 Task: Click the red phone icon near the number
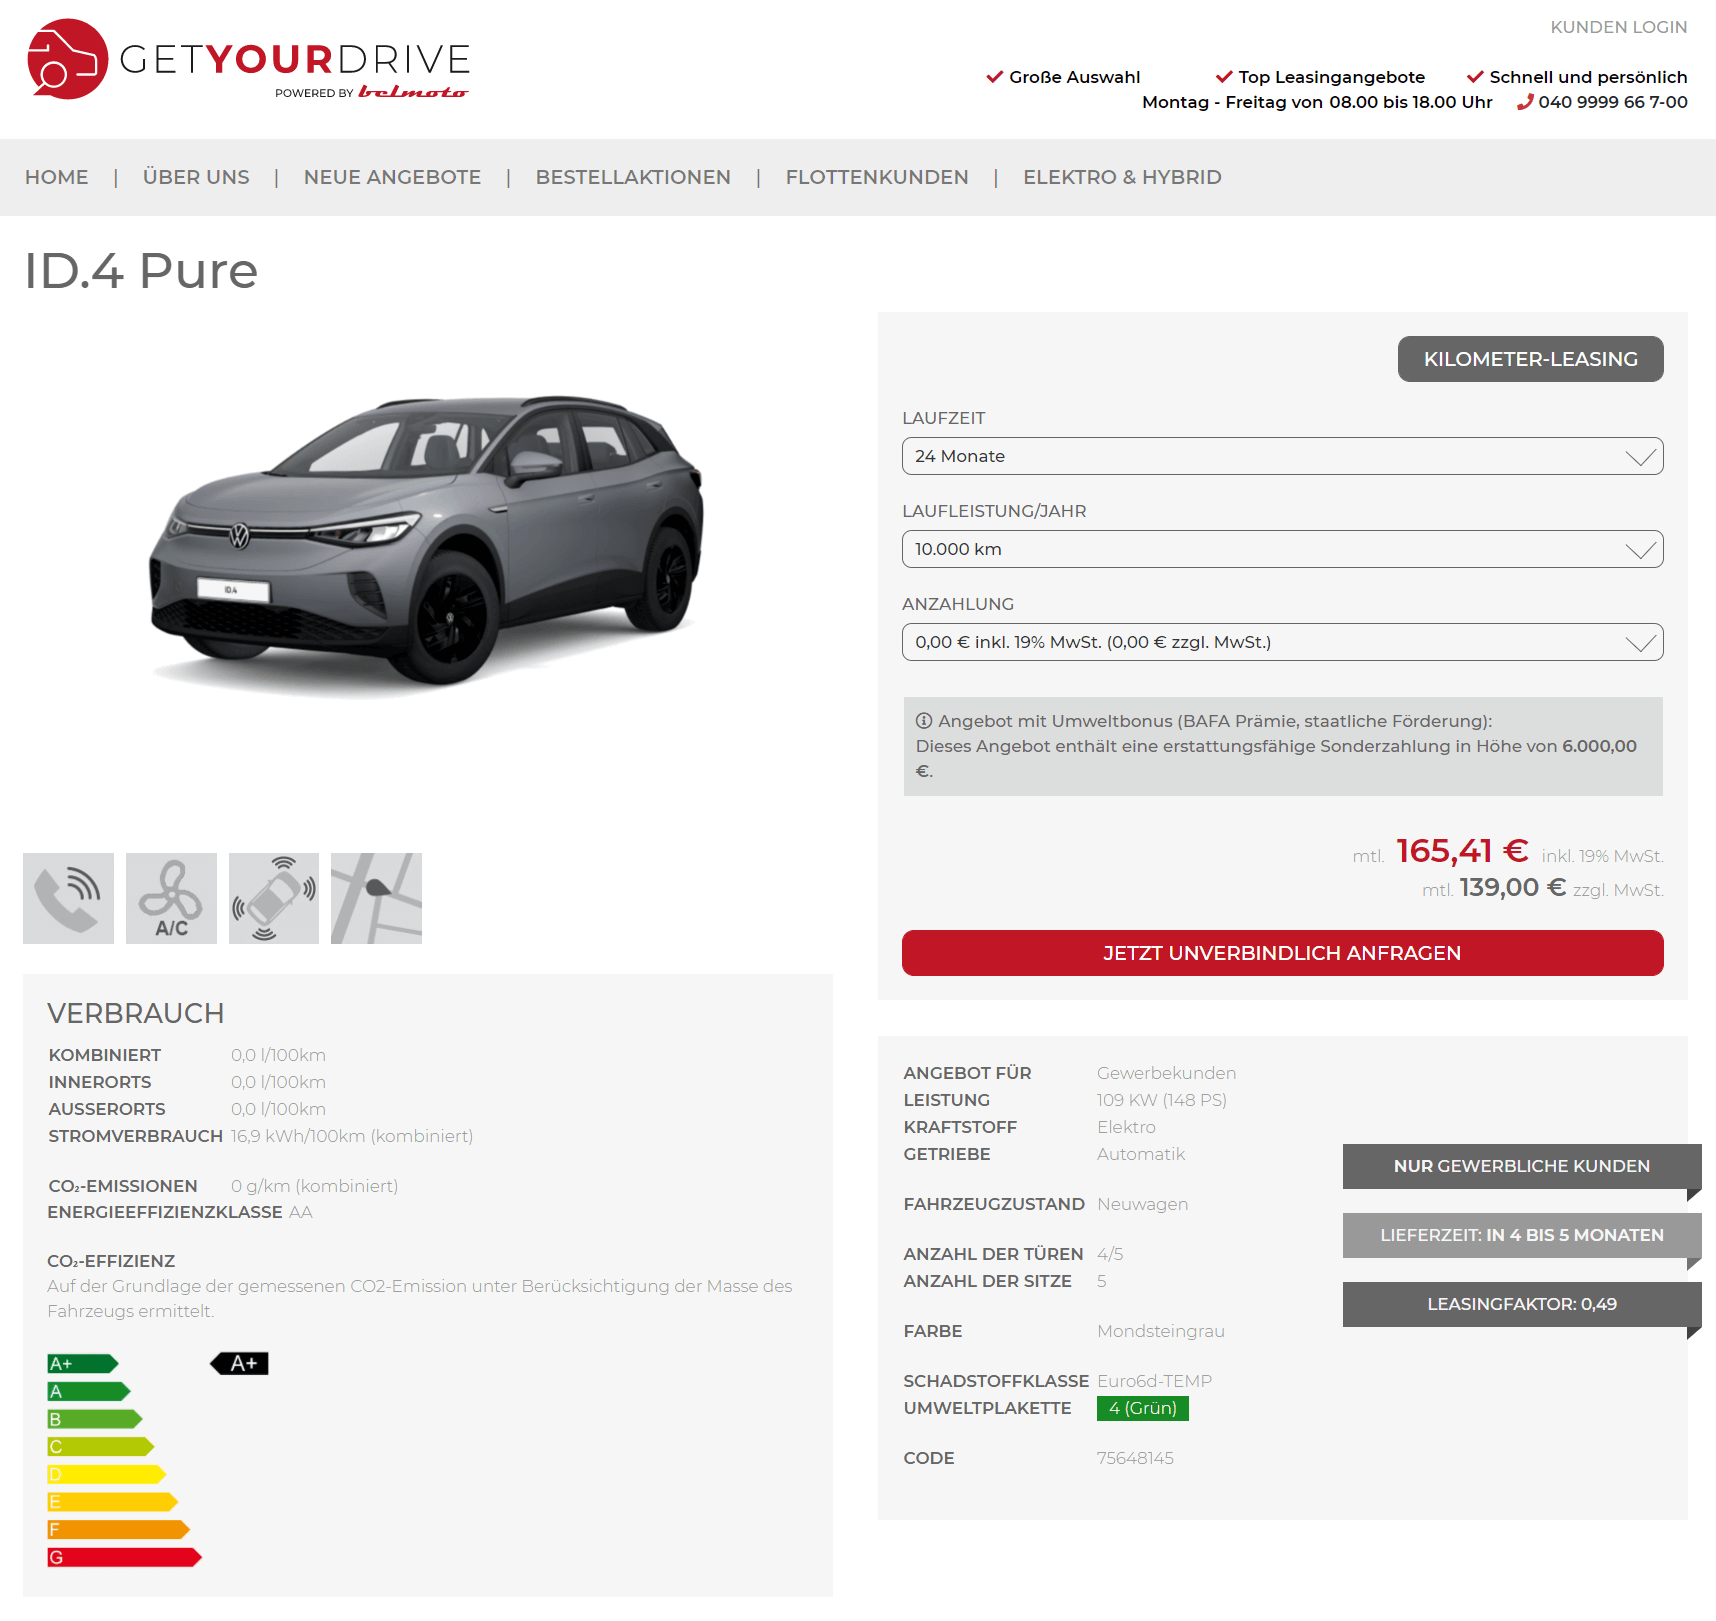(1525, 102)
